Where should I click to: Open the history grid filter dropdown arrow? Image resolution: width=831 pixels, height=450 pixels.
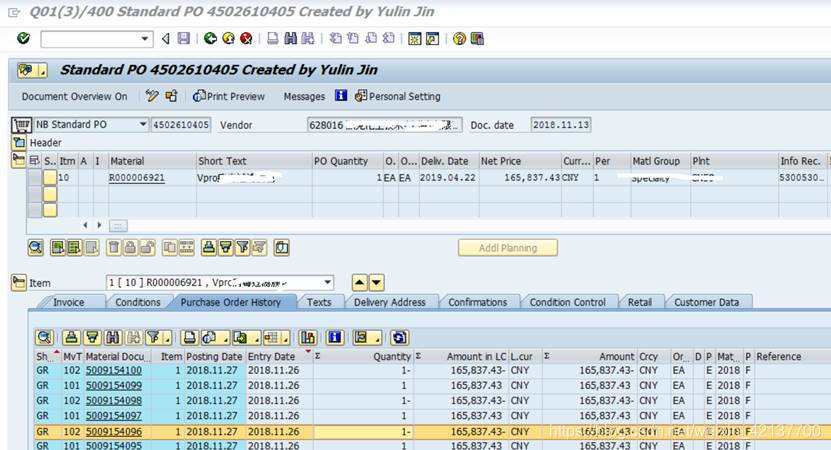[167, 338]
